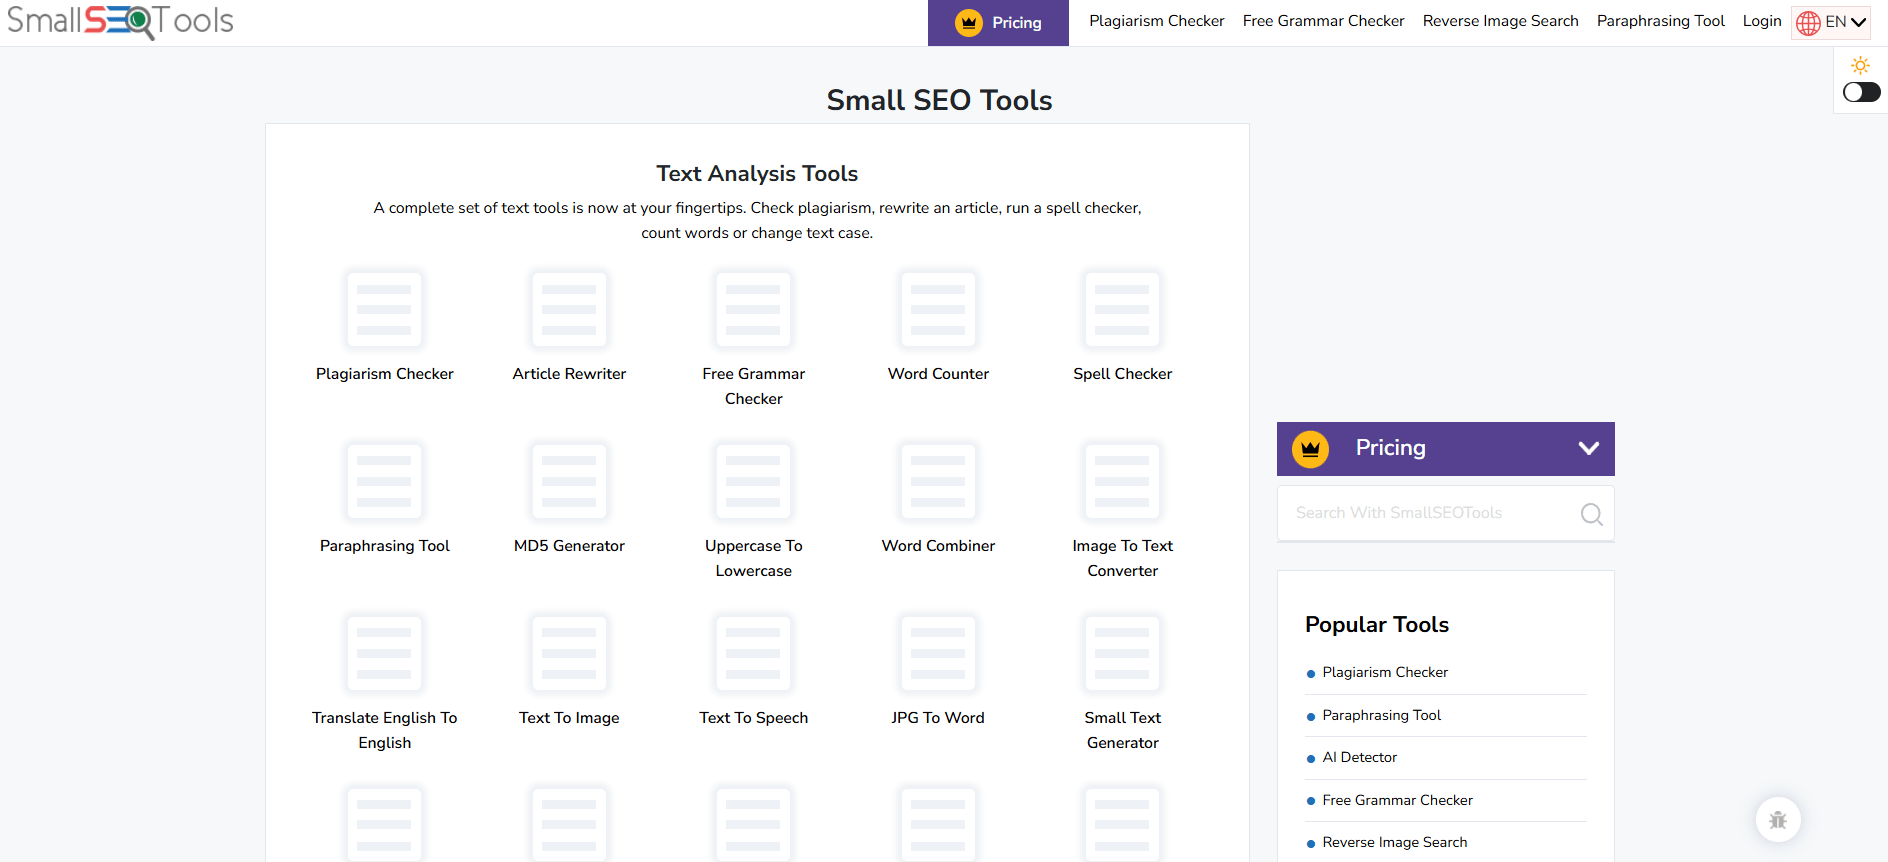
Task: Open the Spell Checker tool icon
Action: 1122,310
